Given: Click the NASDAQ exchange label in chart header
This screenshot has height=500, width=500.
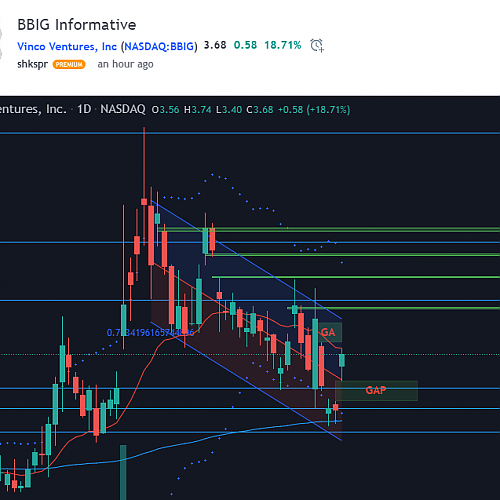Looking at the screenshot, I should tap(123, 109).
